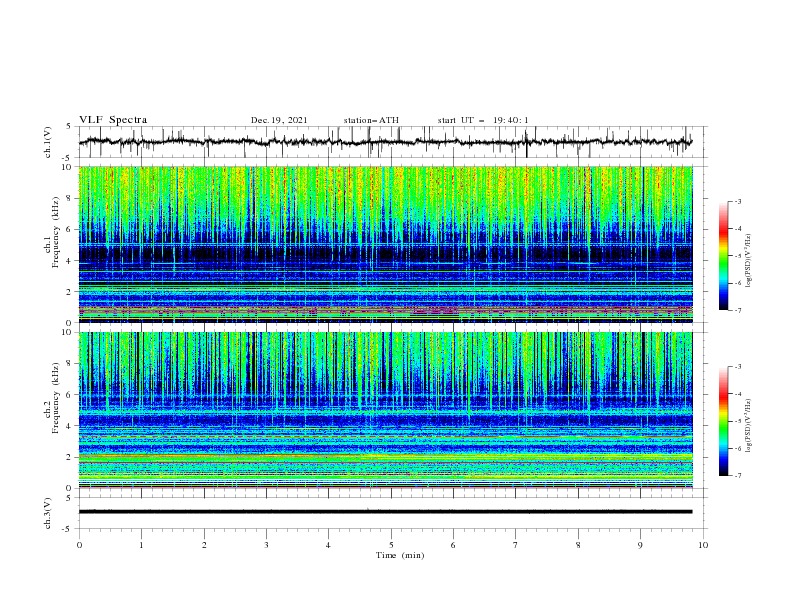Viewport: 792px width, 612px height.
Task: Click the ch.1 spectrogram color bar
Action: click(x=723, y=256)
